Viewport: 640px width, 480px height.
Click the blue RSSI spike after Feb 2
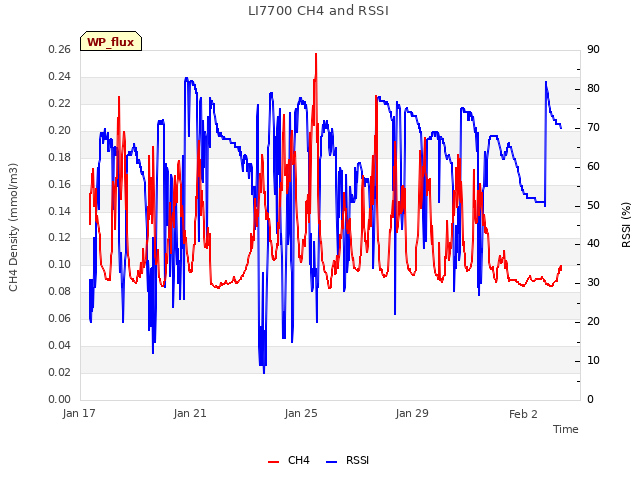tap(546, 83)
